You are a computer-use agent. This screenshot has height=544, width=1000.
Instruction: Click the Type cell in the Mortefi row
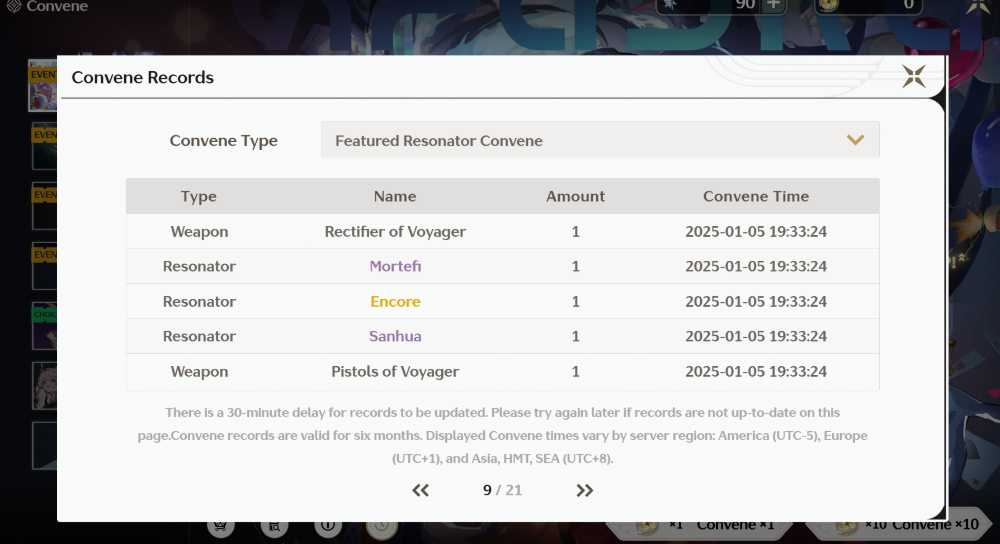click(x=199, y=266)
